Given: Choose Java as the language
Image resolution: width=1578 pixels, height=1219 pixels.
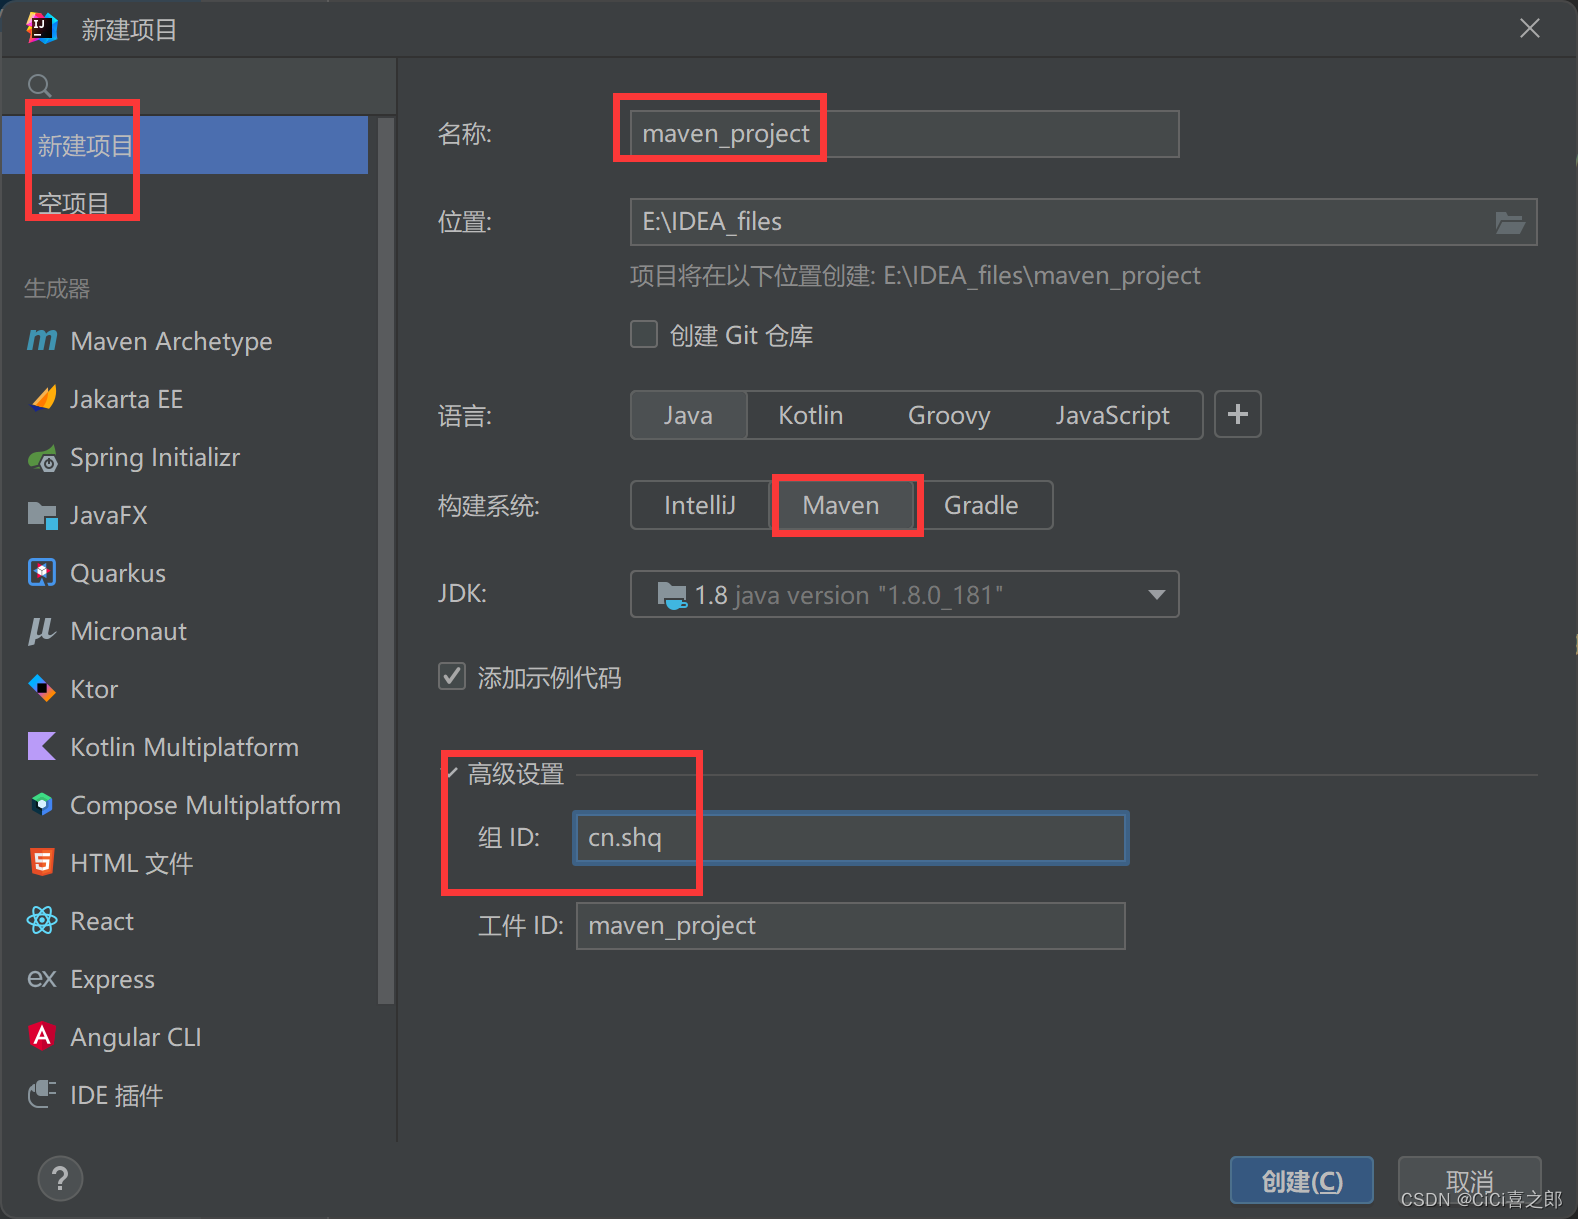Looking at the screenshot, I should pos(689,415).
